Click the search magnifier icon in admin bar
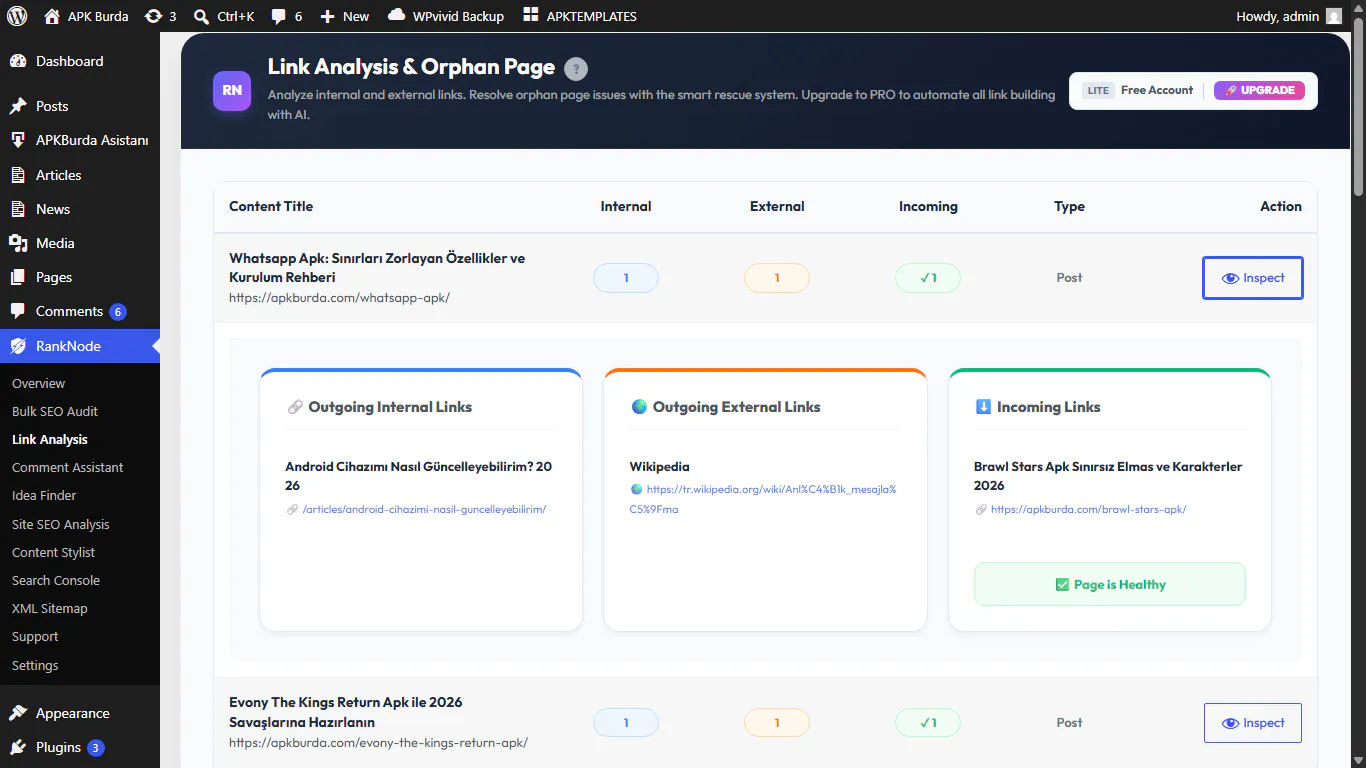Screen dimensions: 1366x768 tap(201, 16)
